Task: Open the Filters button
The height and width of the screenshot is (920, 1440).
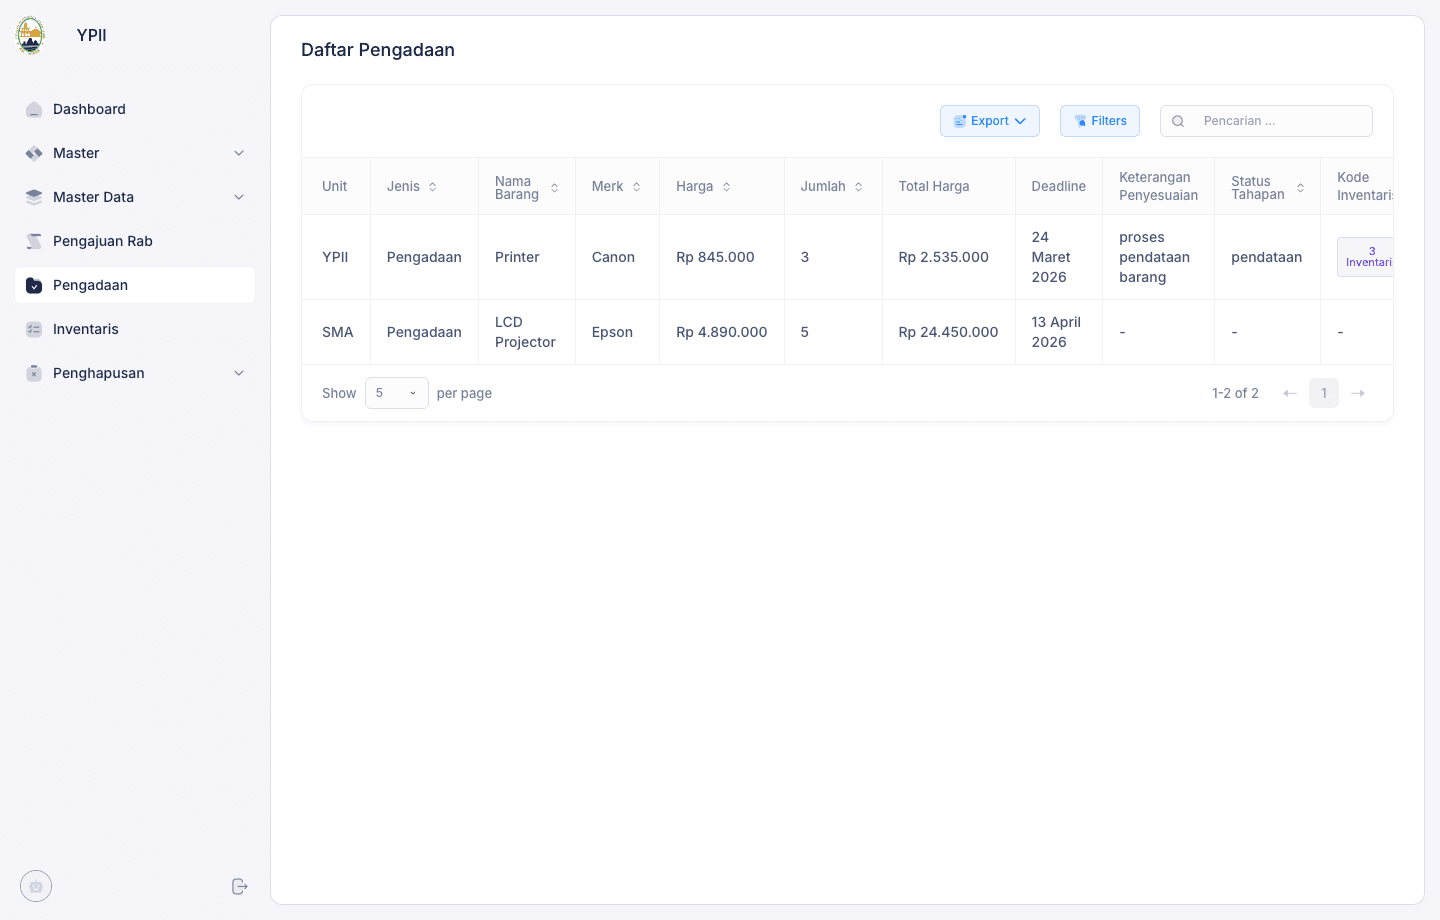Action: [1100, 121]
